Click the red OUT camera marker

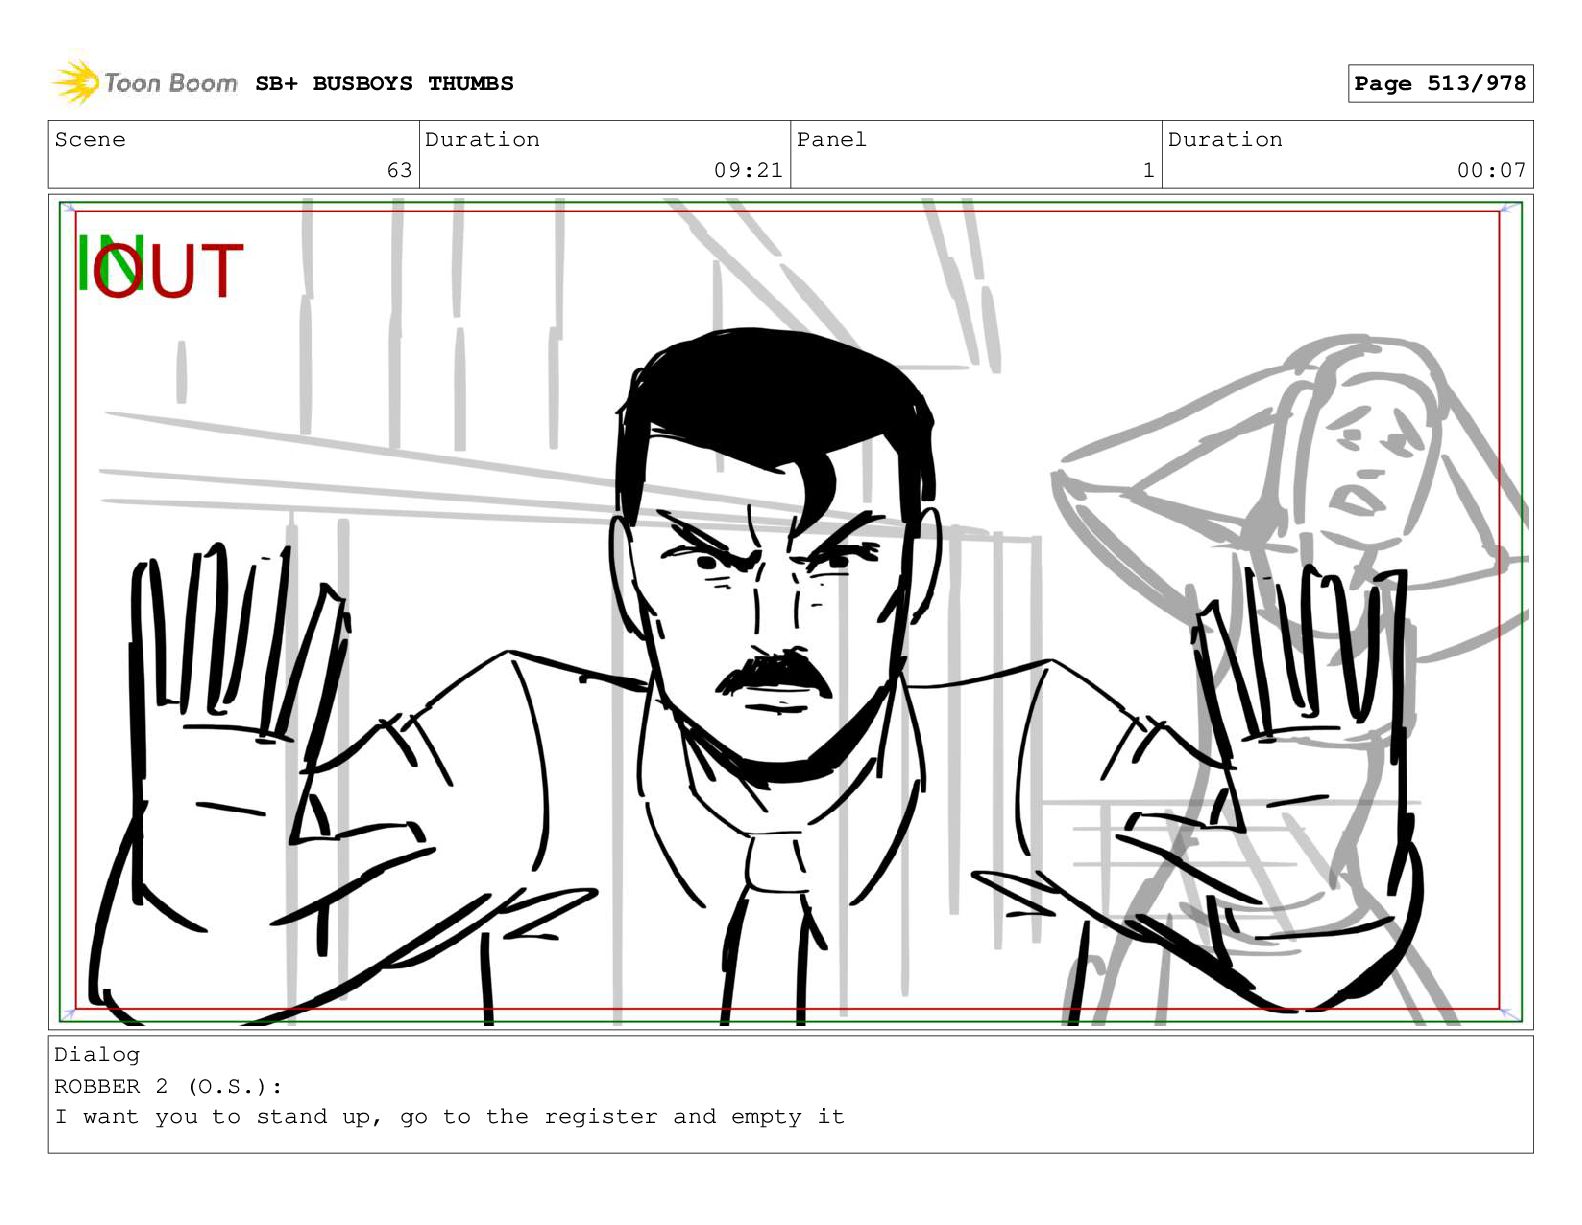pos(168,271)
